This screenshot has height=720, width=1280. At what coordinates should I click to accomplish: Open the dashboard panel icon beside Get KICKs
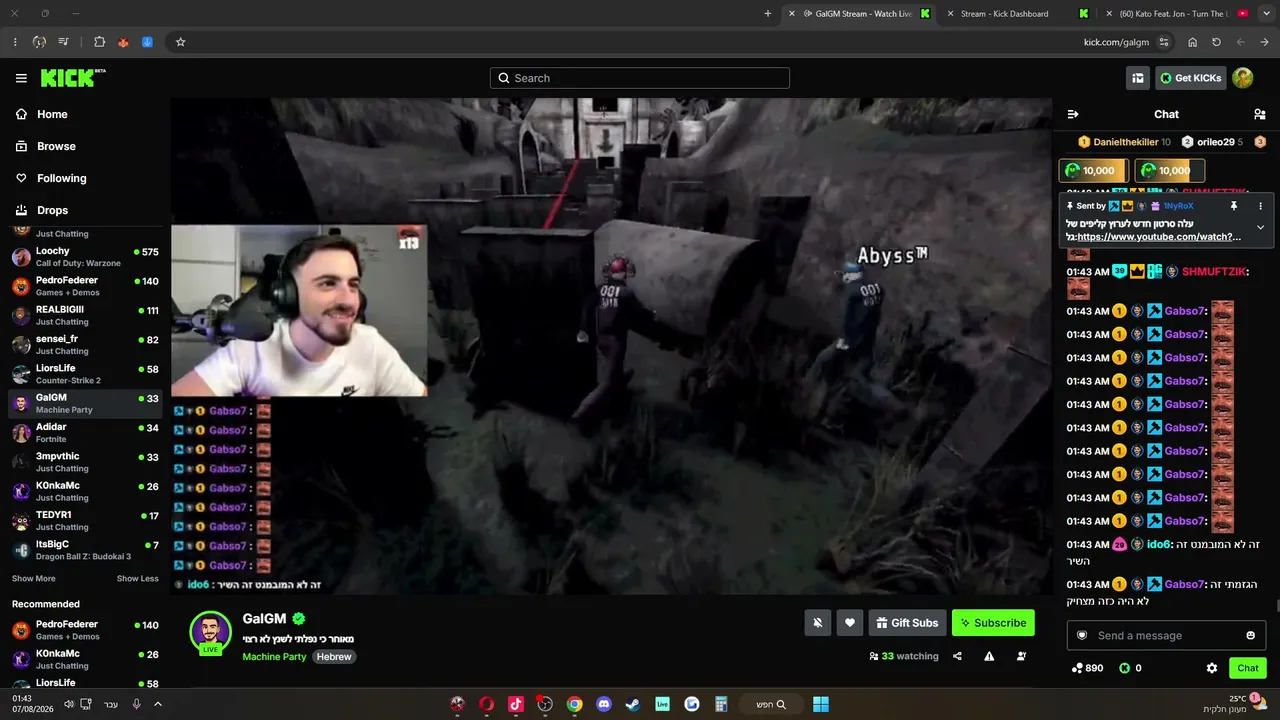tap(1138, 78)
